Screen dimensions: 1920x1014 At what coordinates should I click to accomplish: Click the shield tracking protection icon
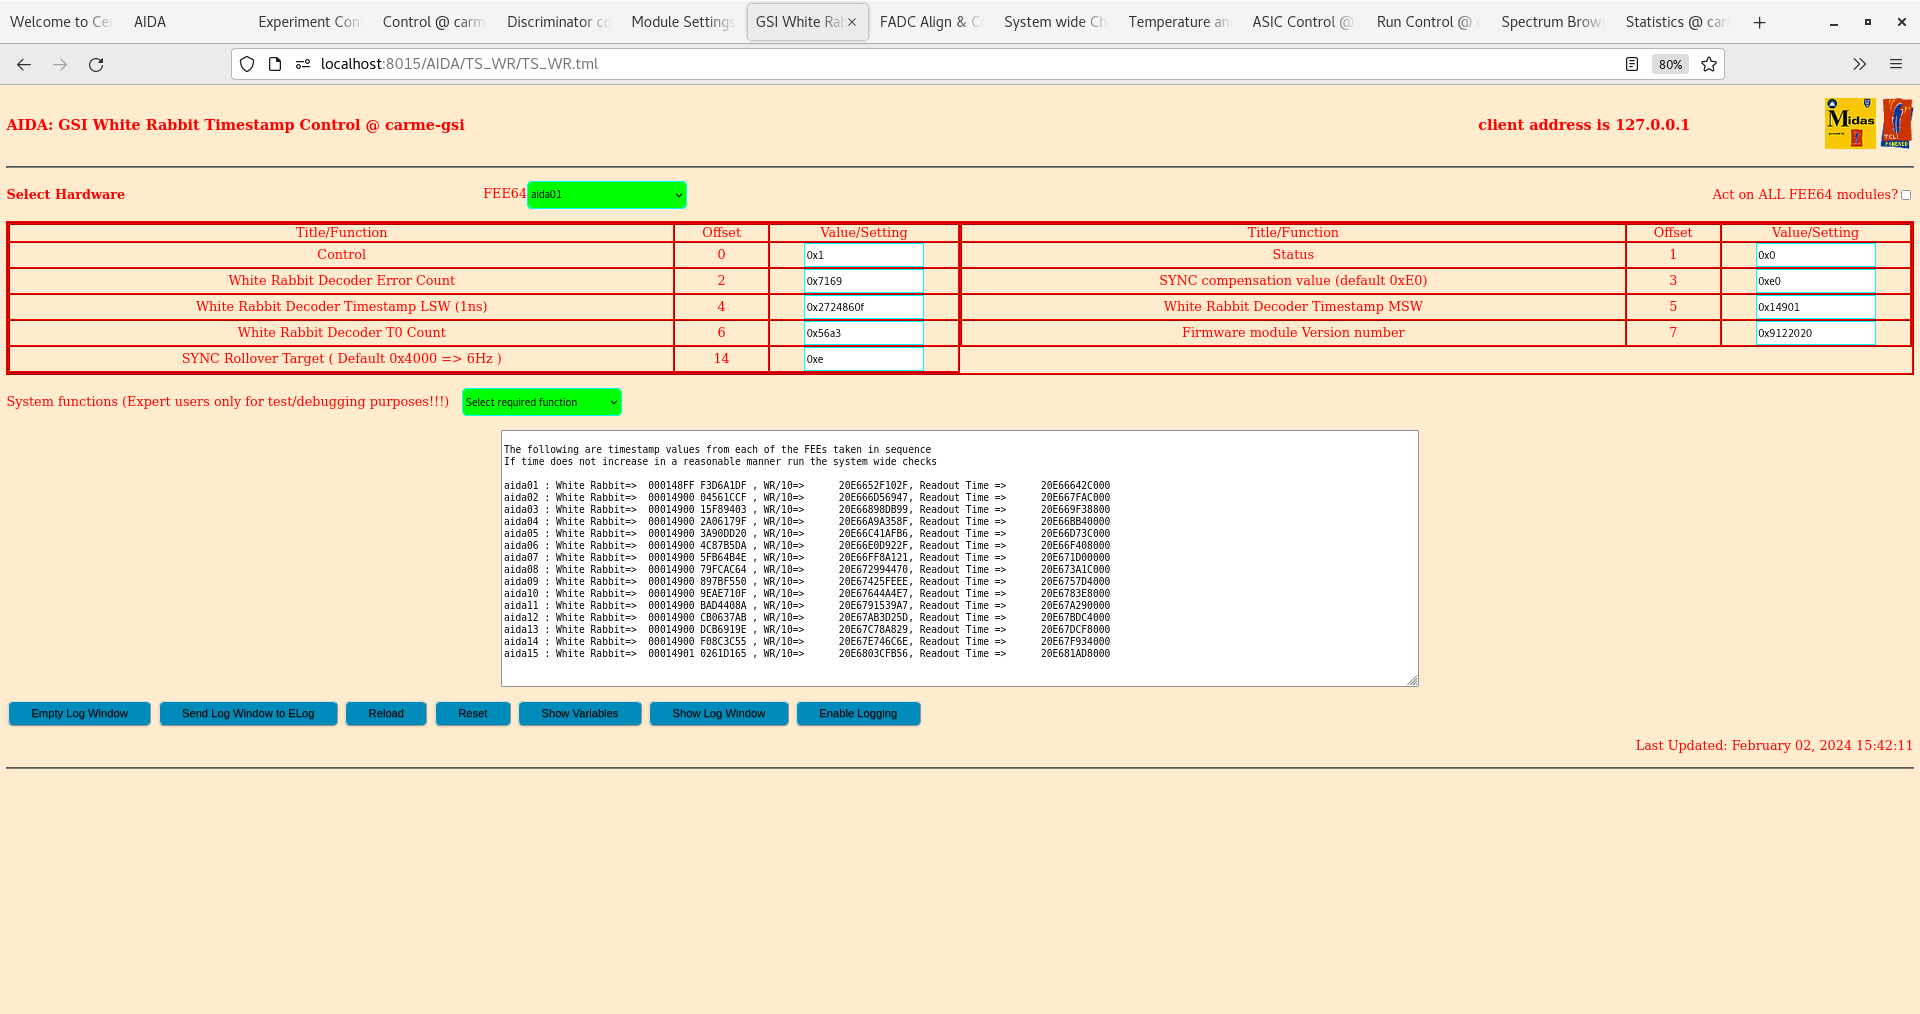(x=247, y=64)
